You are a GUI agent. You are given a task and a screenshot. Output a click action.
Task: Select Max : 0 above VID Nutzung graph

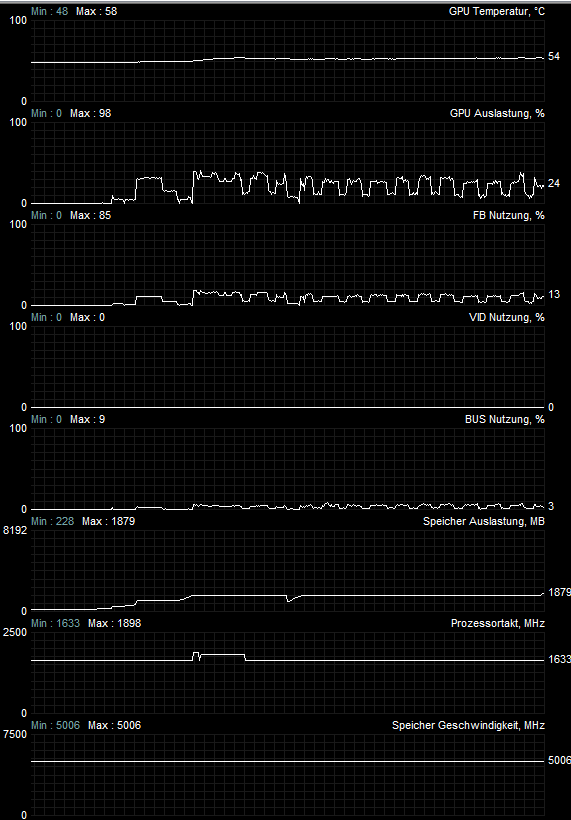[x=87, y=317]
